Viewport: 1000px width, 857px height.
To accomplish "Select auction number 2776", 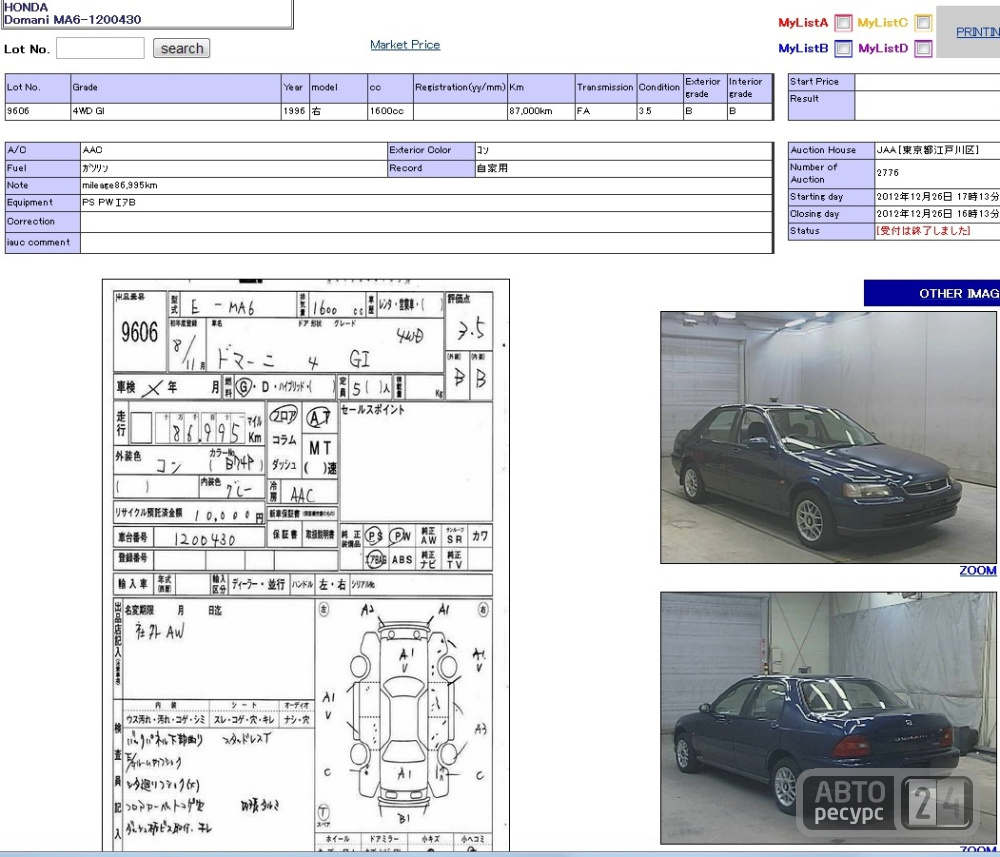I will tap(887, 173).
